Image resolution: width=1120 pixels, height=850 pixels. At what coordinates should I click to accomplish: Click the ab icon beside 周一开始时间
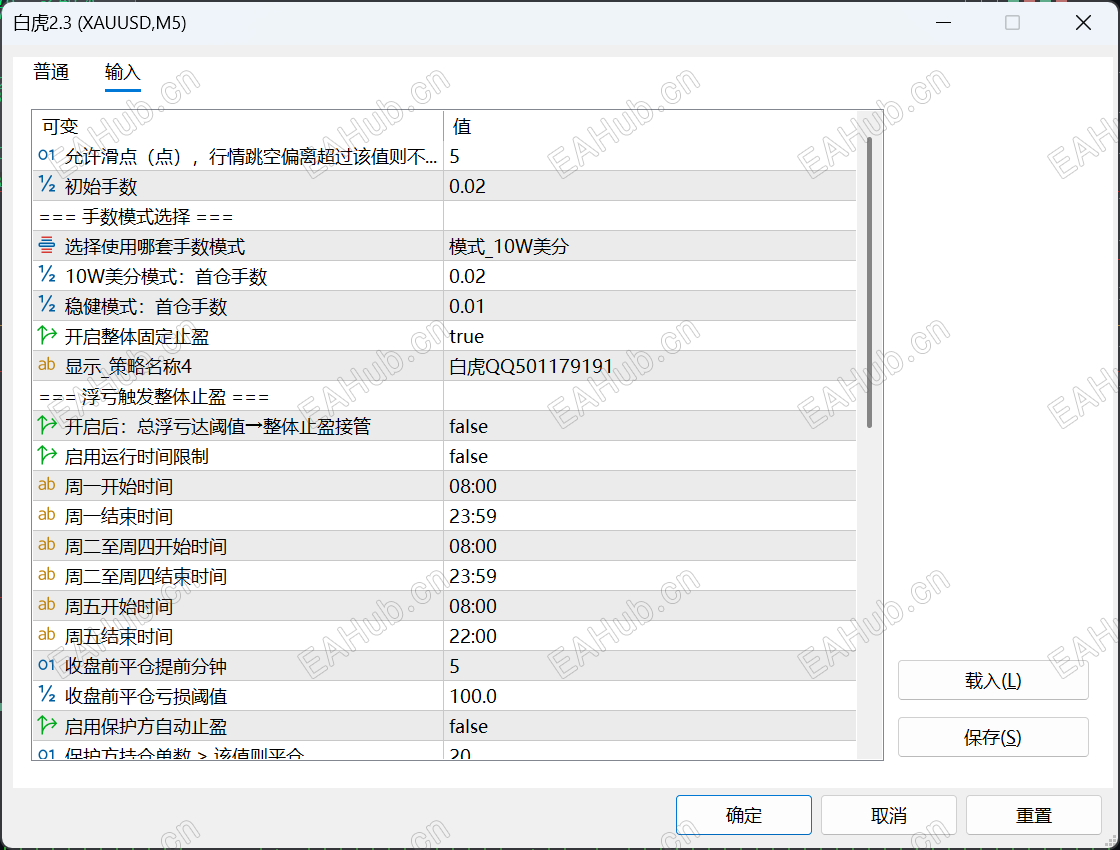click(47, 485)
